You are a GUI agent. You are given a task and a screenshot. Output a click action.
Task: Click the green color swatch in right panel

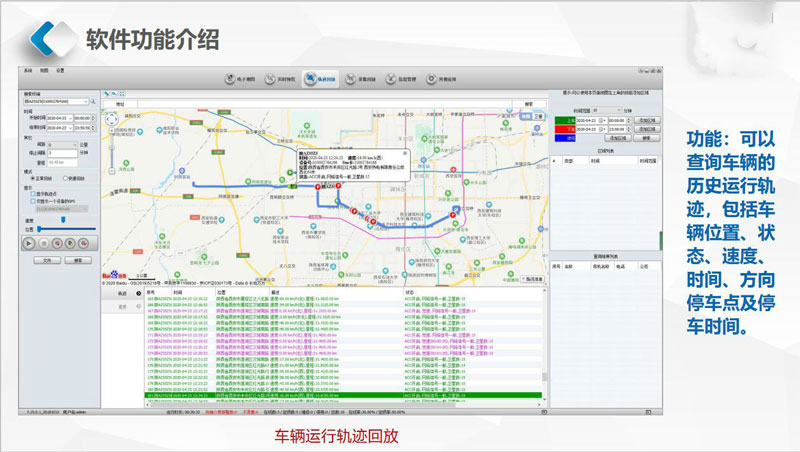tap(565, 120)
